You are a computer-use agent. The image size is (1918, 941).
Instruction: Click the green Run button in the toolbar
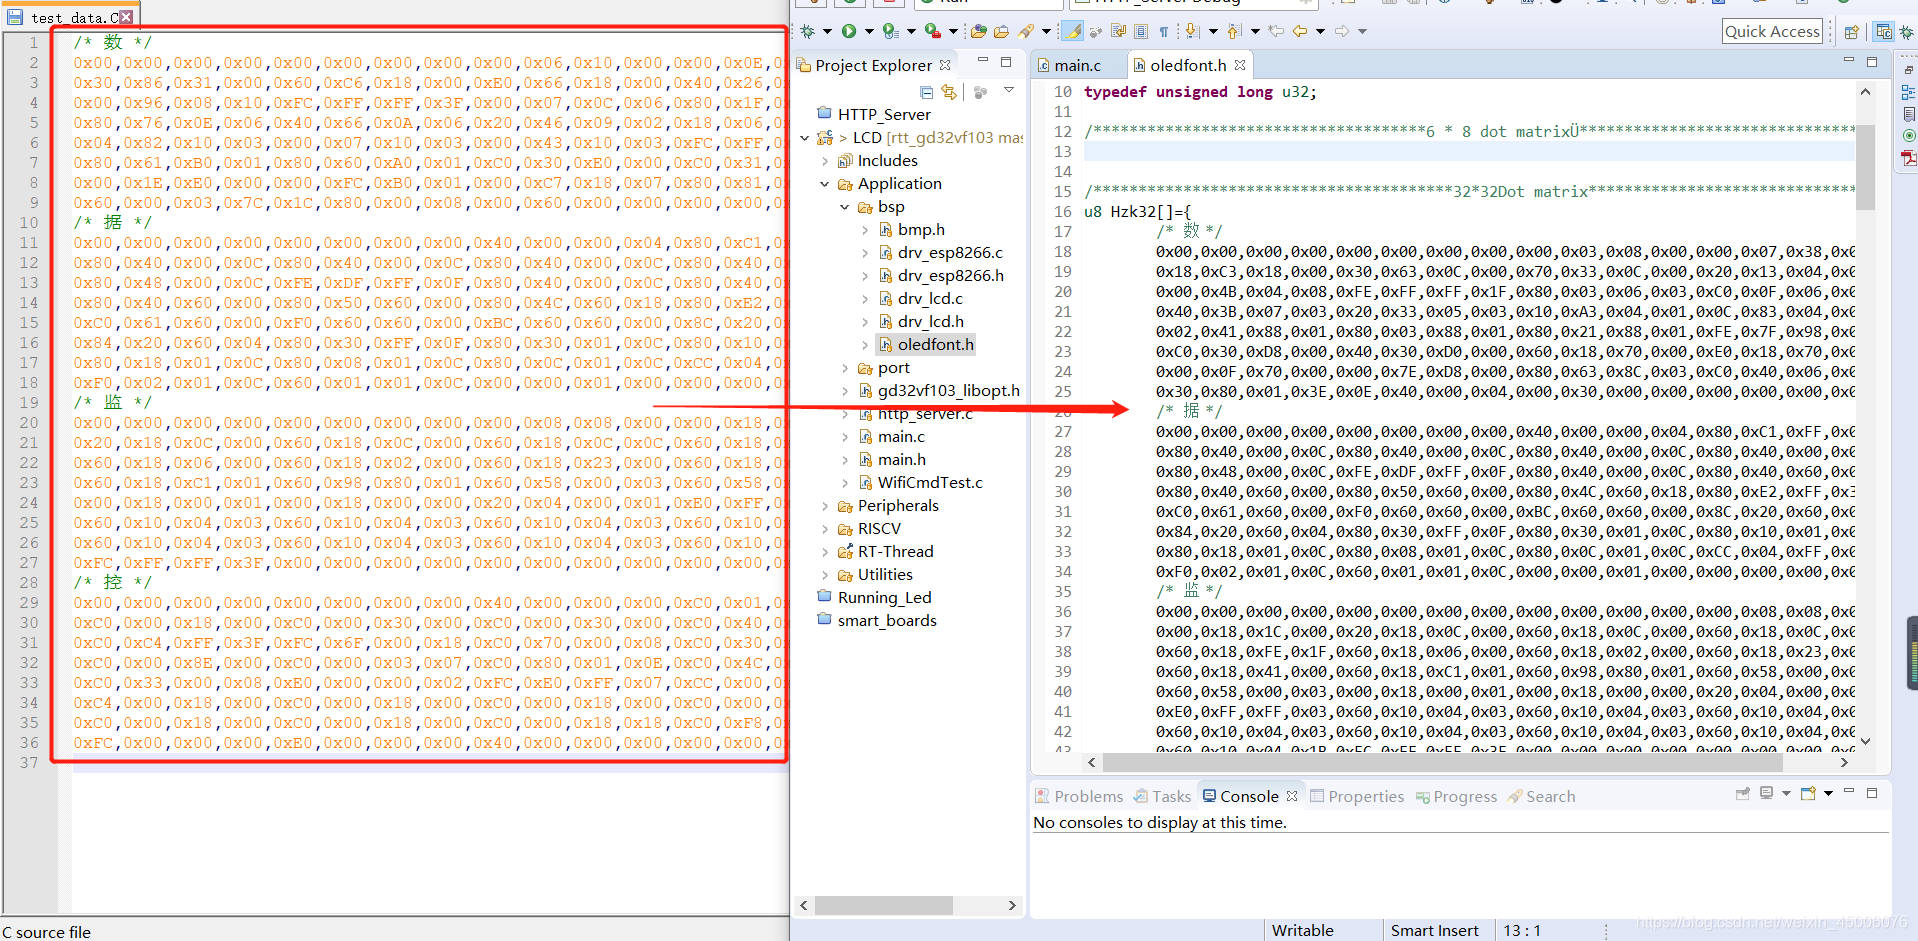pyautogui.click(x=849, y=31)
